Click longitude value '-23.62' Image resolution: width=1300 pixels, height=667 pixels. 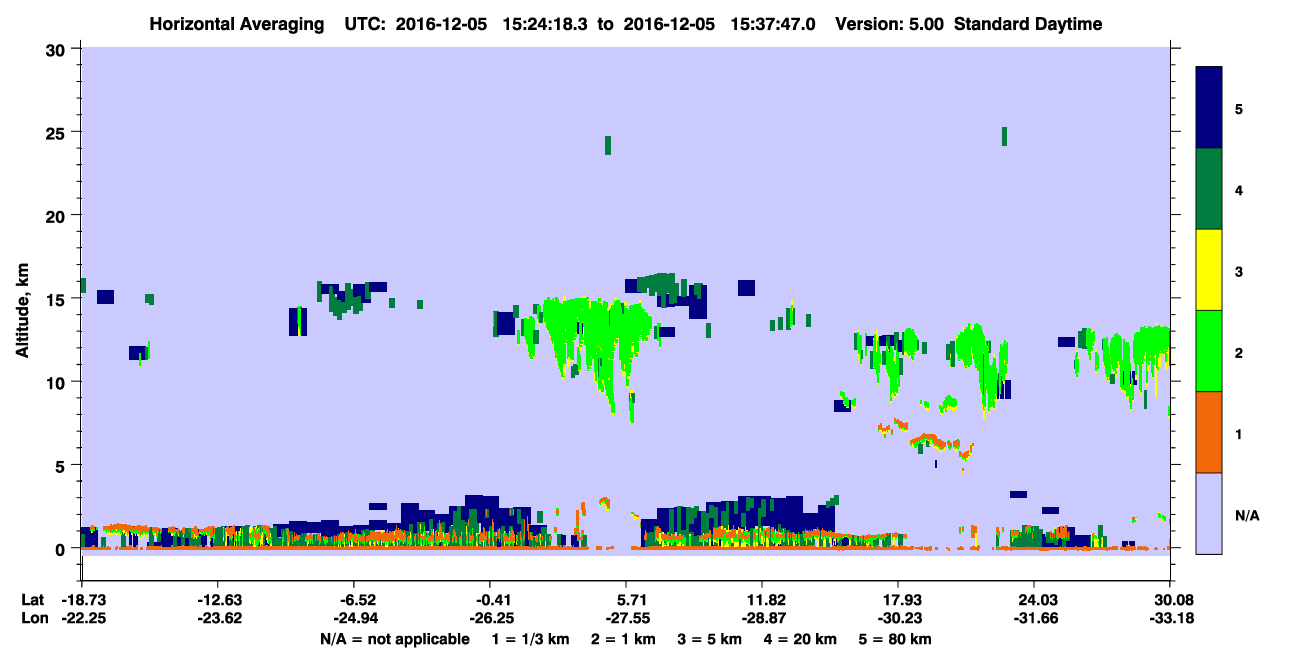click(218, 618)
